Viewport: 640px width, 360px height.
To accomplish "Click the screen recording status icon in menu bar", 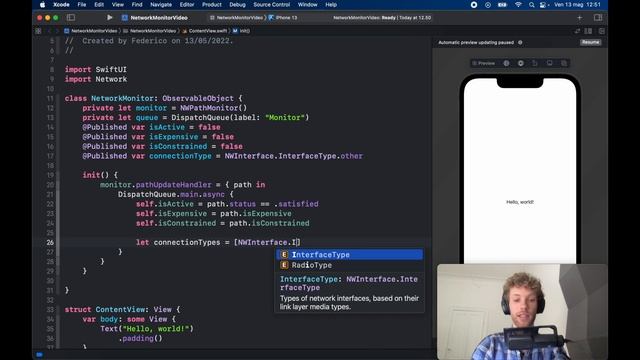I will click(474, 5).
